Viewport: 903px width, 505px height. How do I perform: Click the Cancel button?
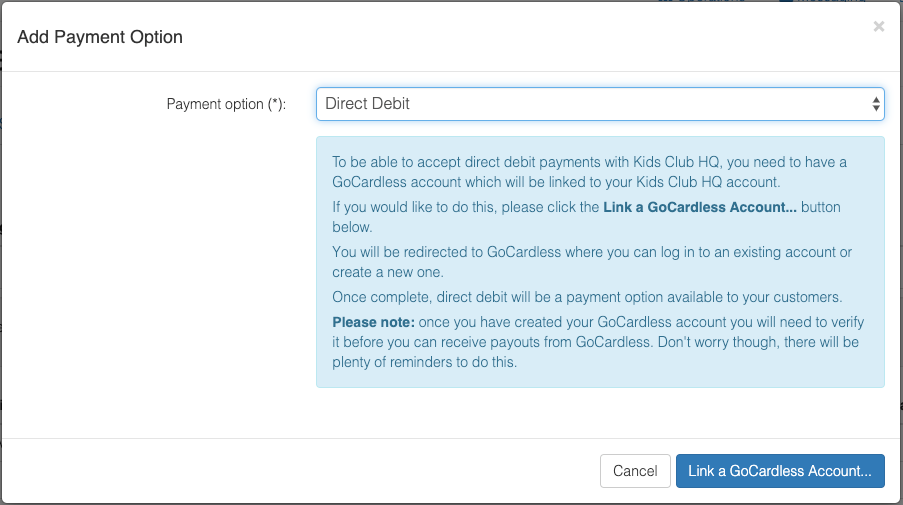(x=635, y=471)
